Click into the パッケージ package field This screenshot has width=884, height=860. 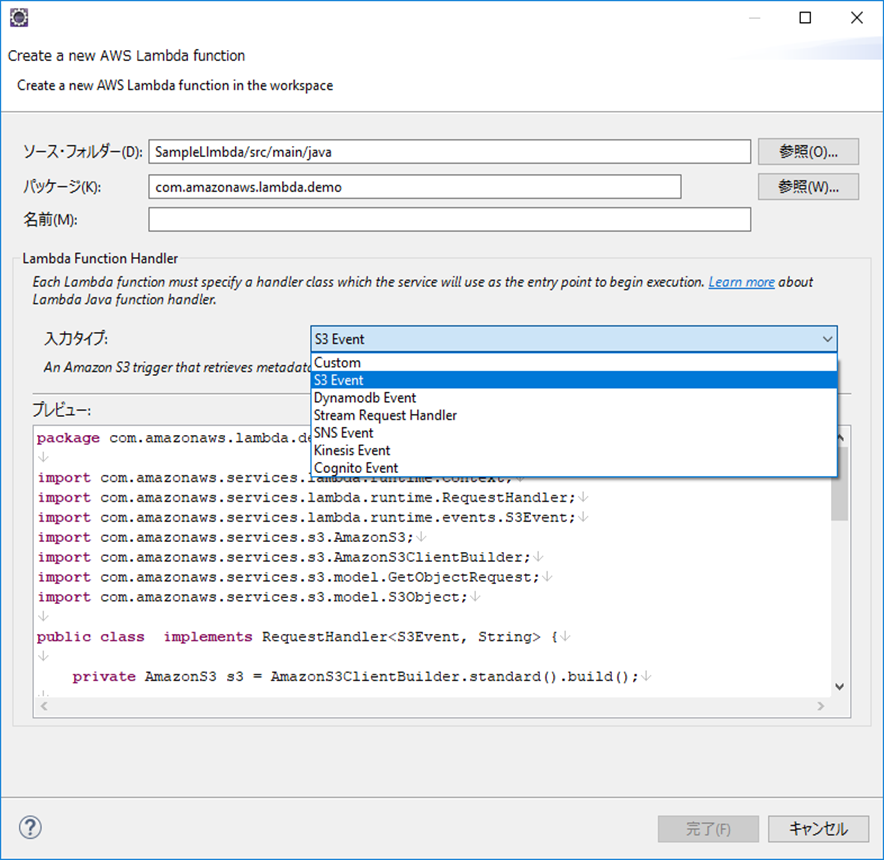pos(414,187)
